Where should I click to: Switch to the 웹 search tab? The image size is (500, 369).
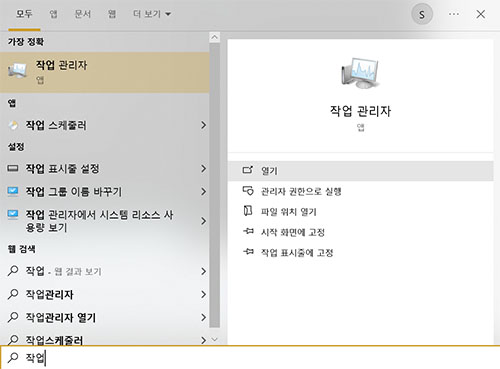point(112,14)
